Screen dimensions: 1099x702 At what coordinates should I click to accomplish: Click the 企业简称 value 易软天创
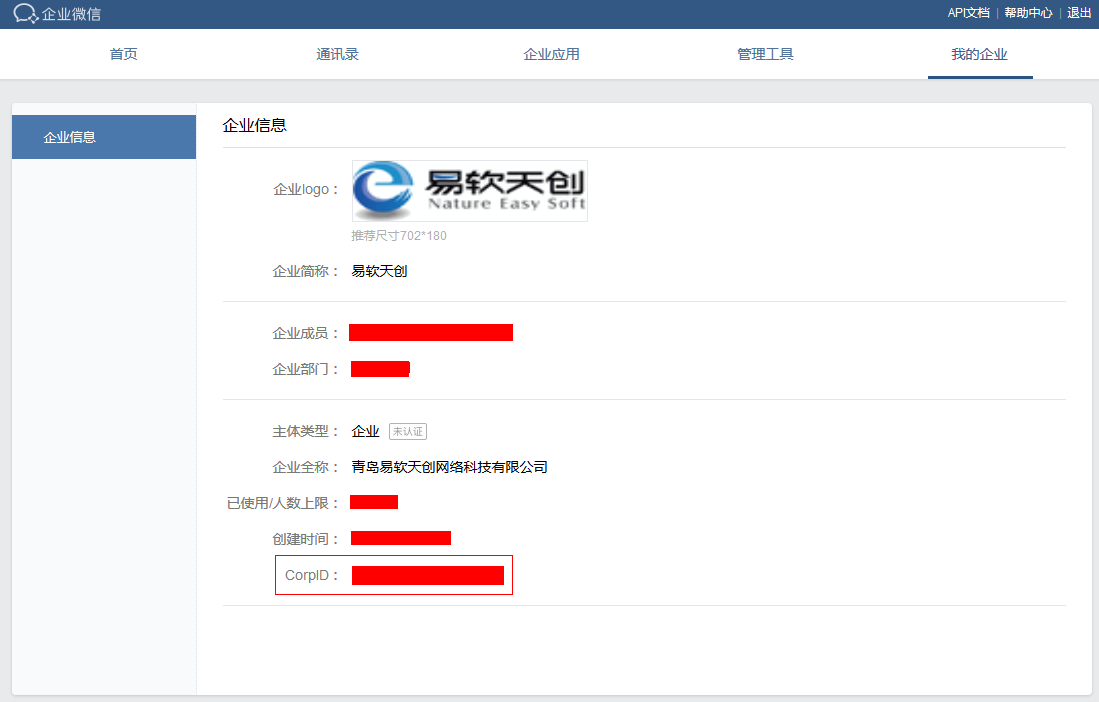coord(379,271)
